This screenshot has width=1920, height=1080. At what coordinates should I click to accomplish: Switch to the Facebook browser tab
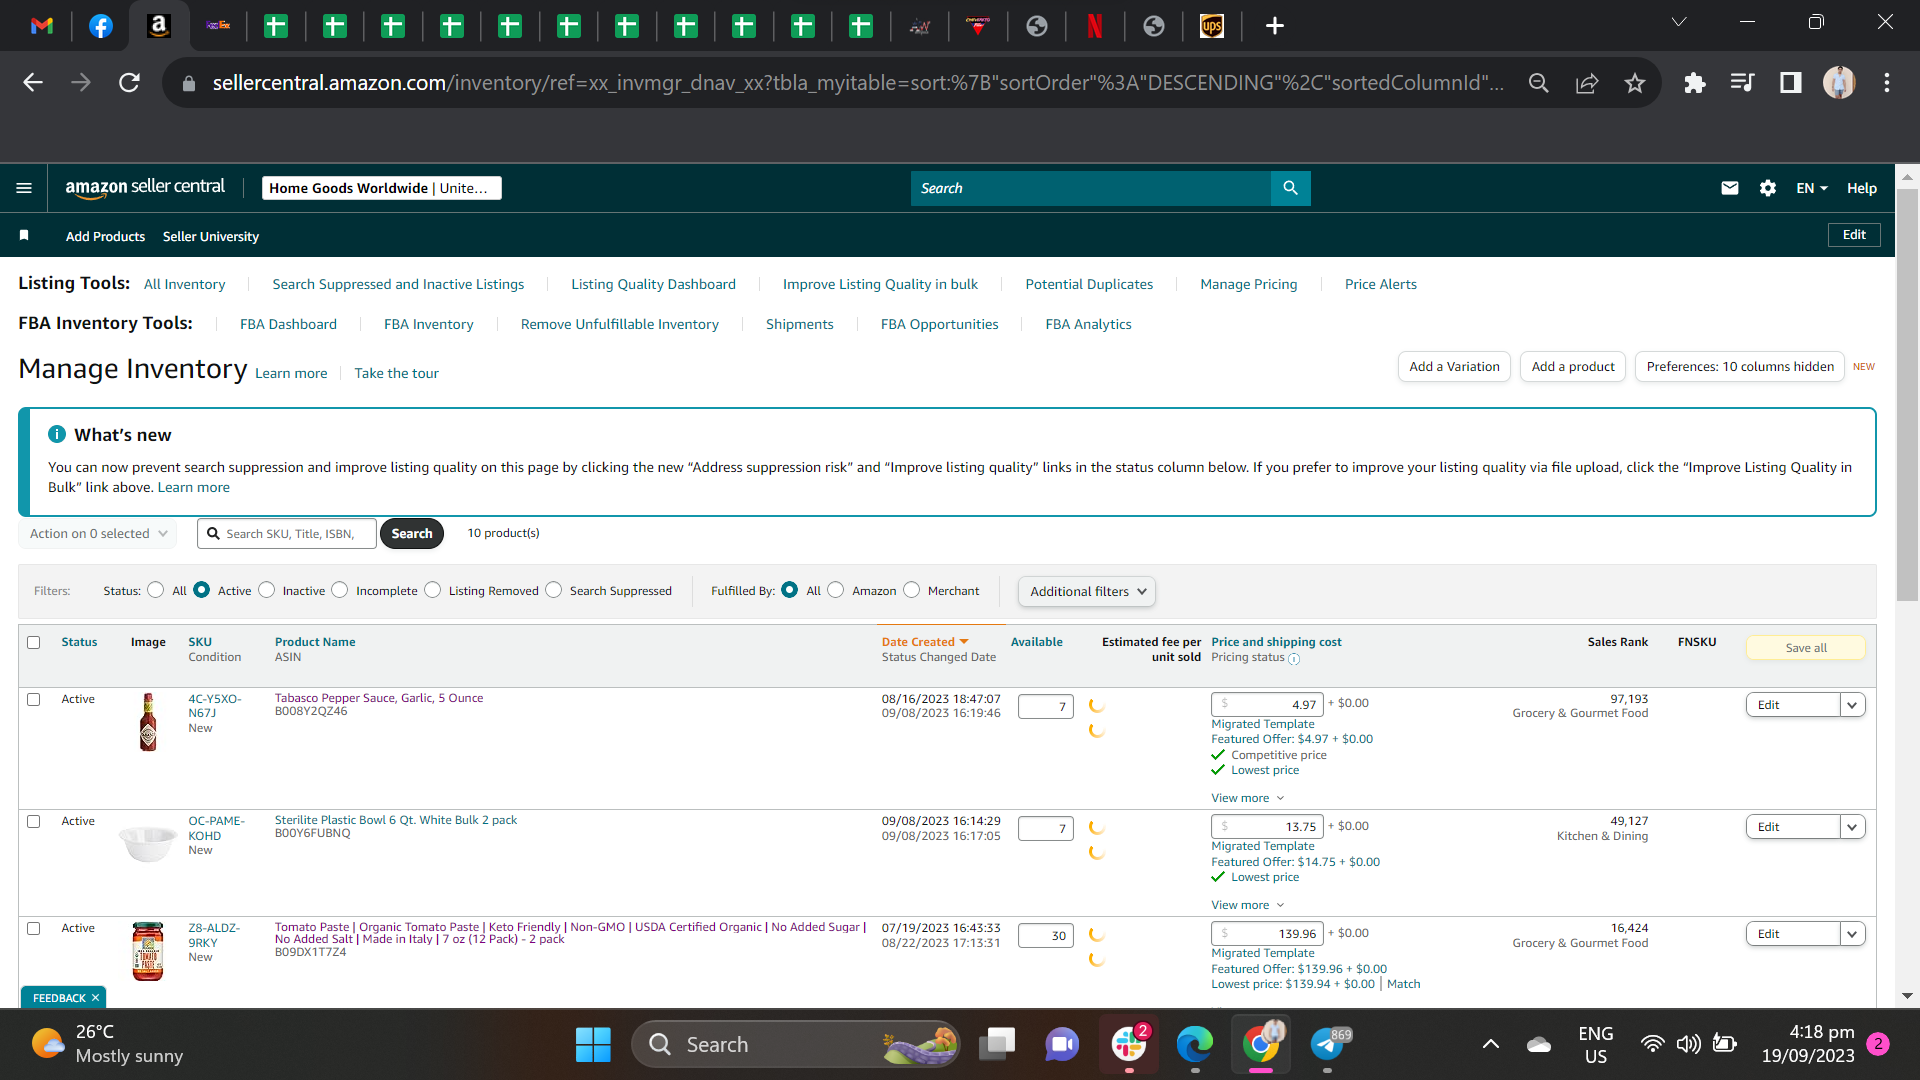[101, 26]
